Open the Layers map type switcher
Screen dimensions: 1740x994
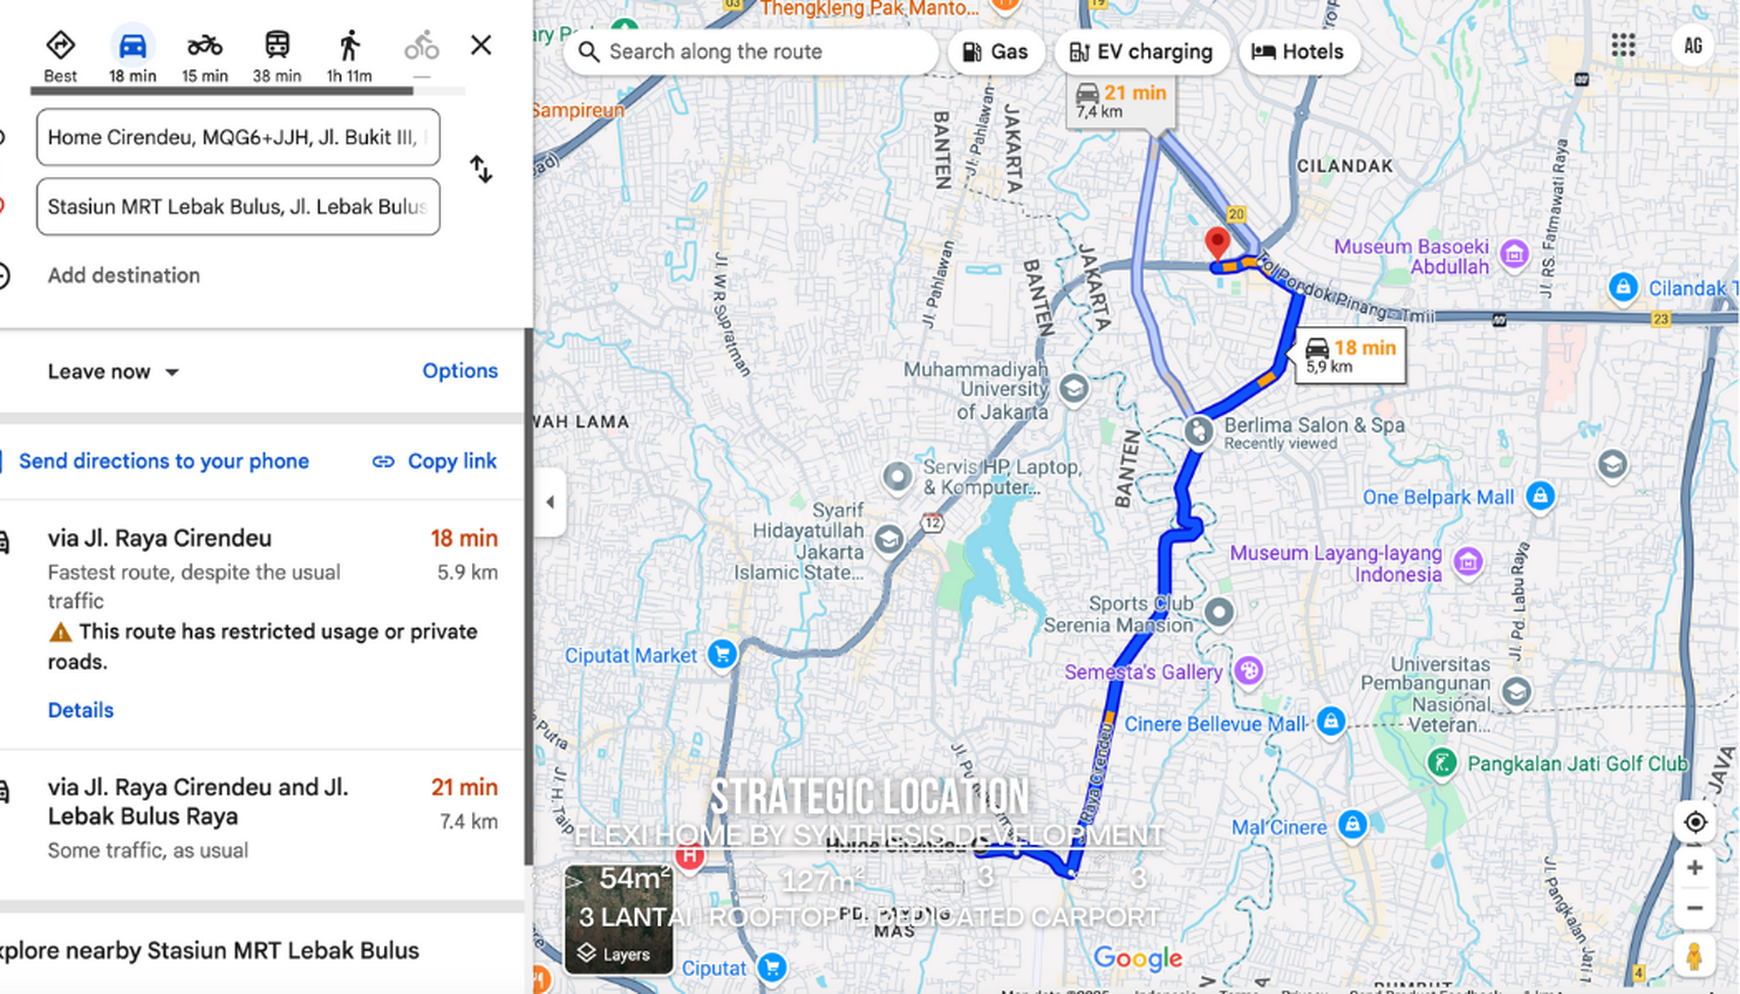[x=619, y=919]
